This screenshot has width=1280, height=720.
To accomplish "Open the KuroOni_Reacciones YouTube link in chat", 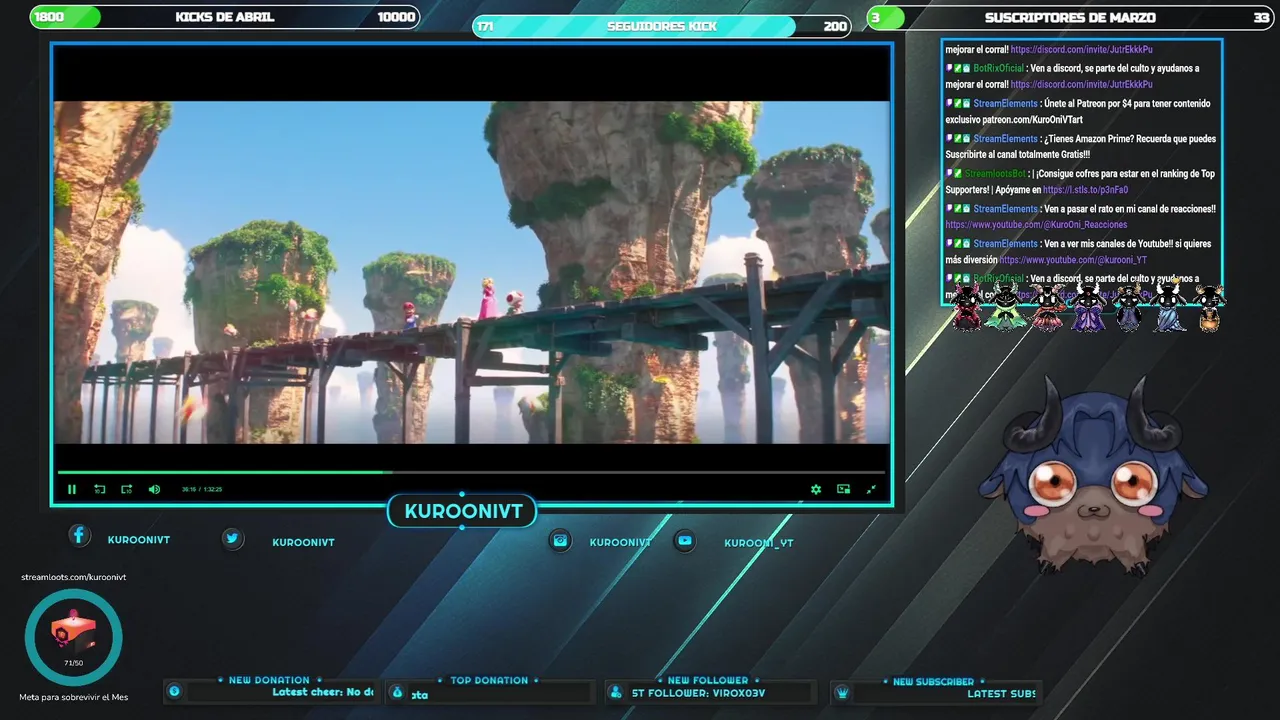I will coord(1036,225).
